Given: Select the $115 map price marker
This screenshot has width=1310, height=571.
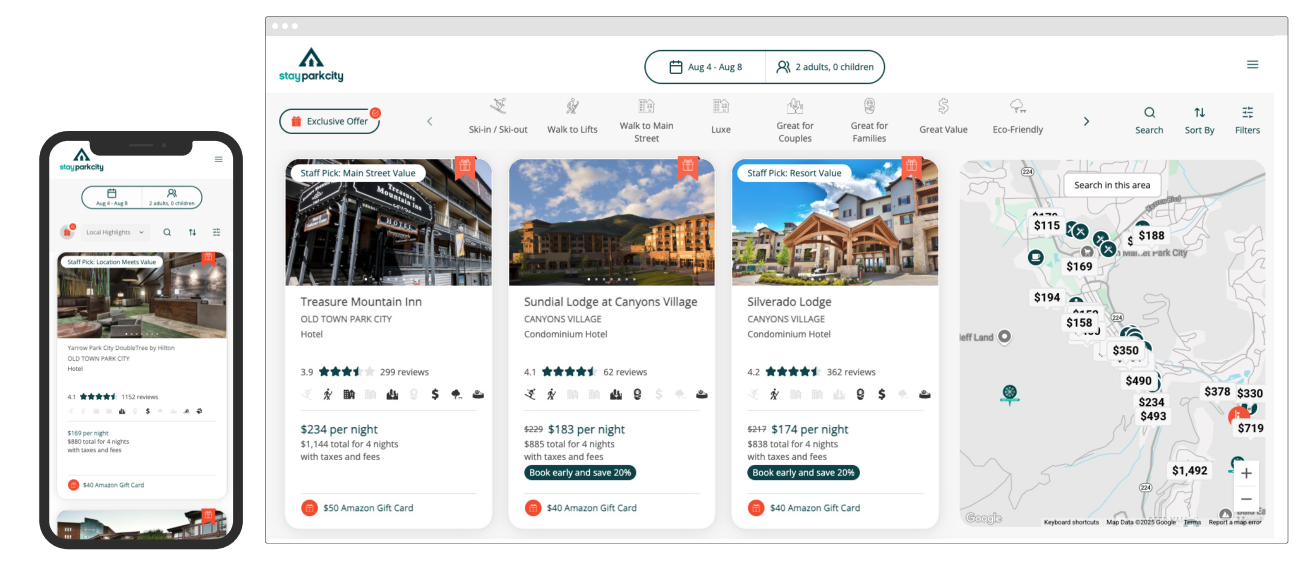Looking at the screenshot, I should [1046, 226].
